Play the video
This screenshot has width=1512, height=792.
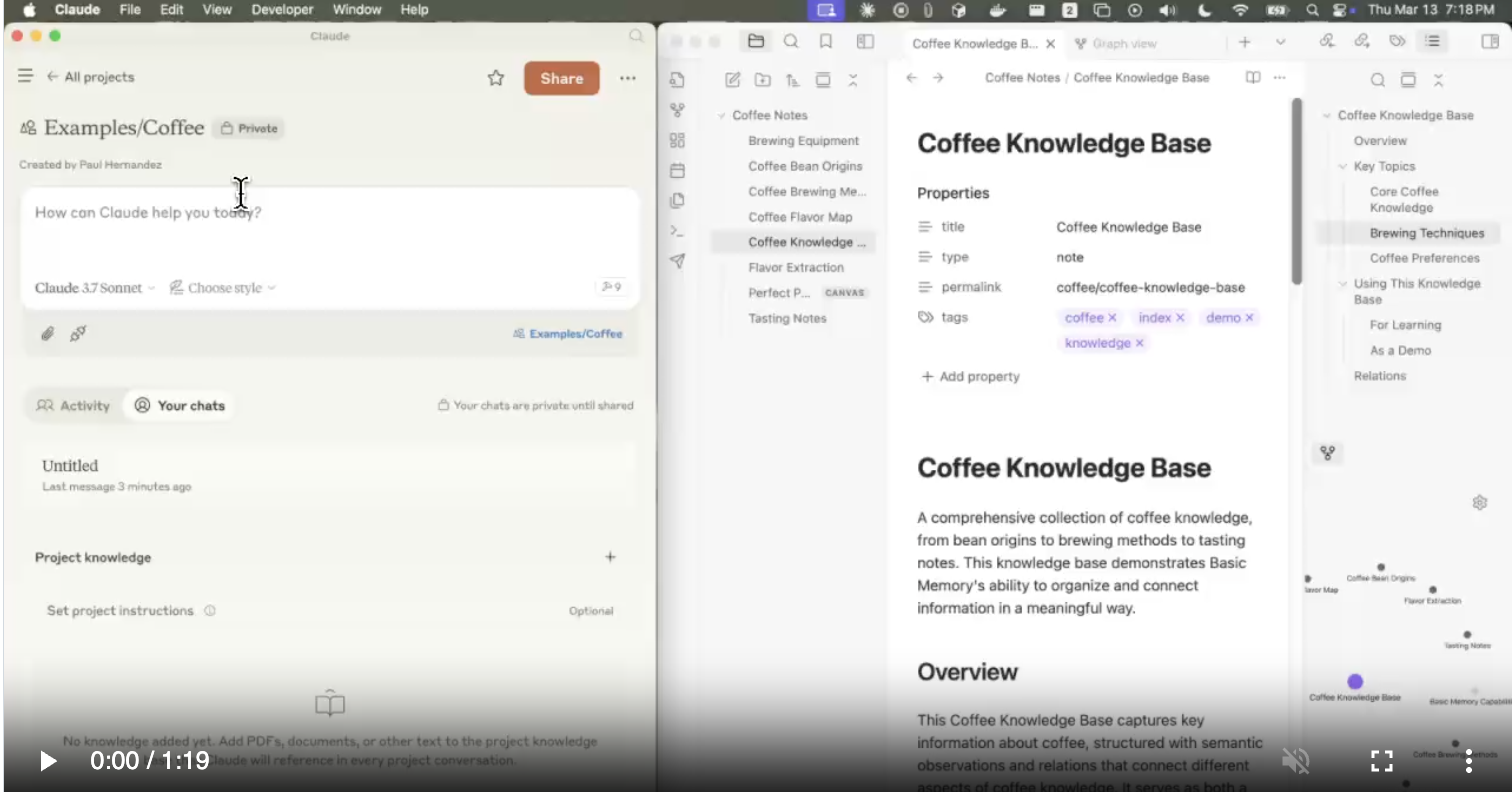point(47,761)
